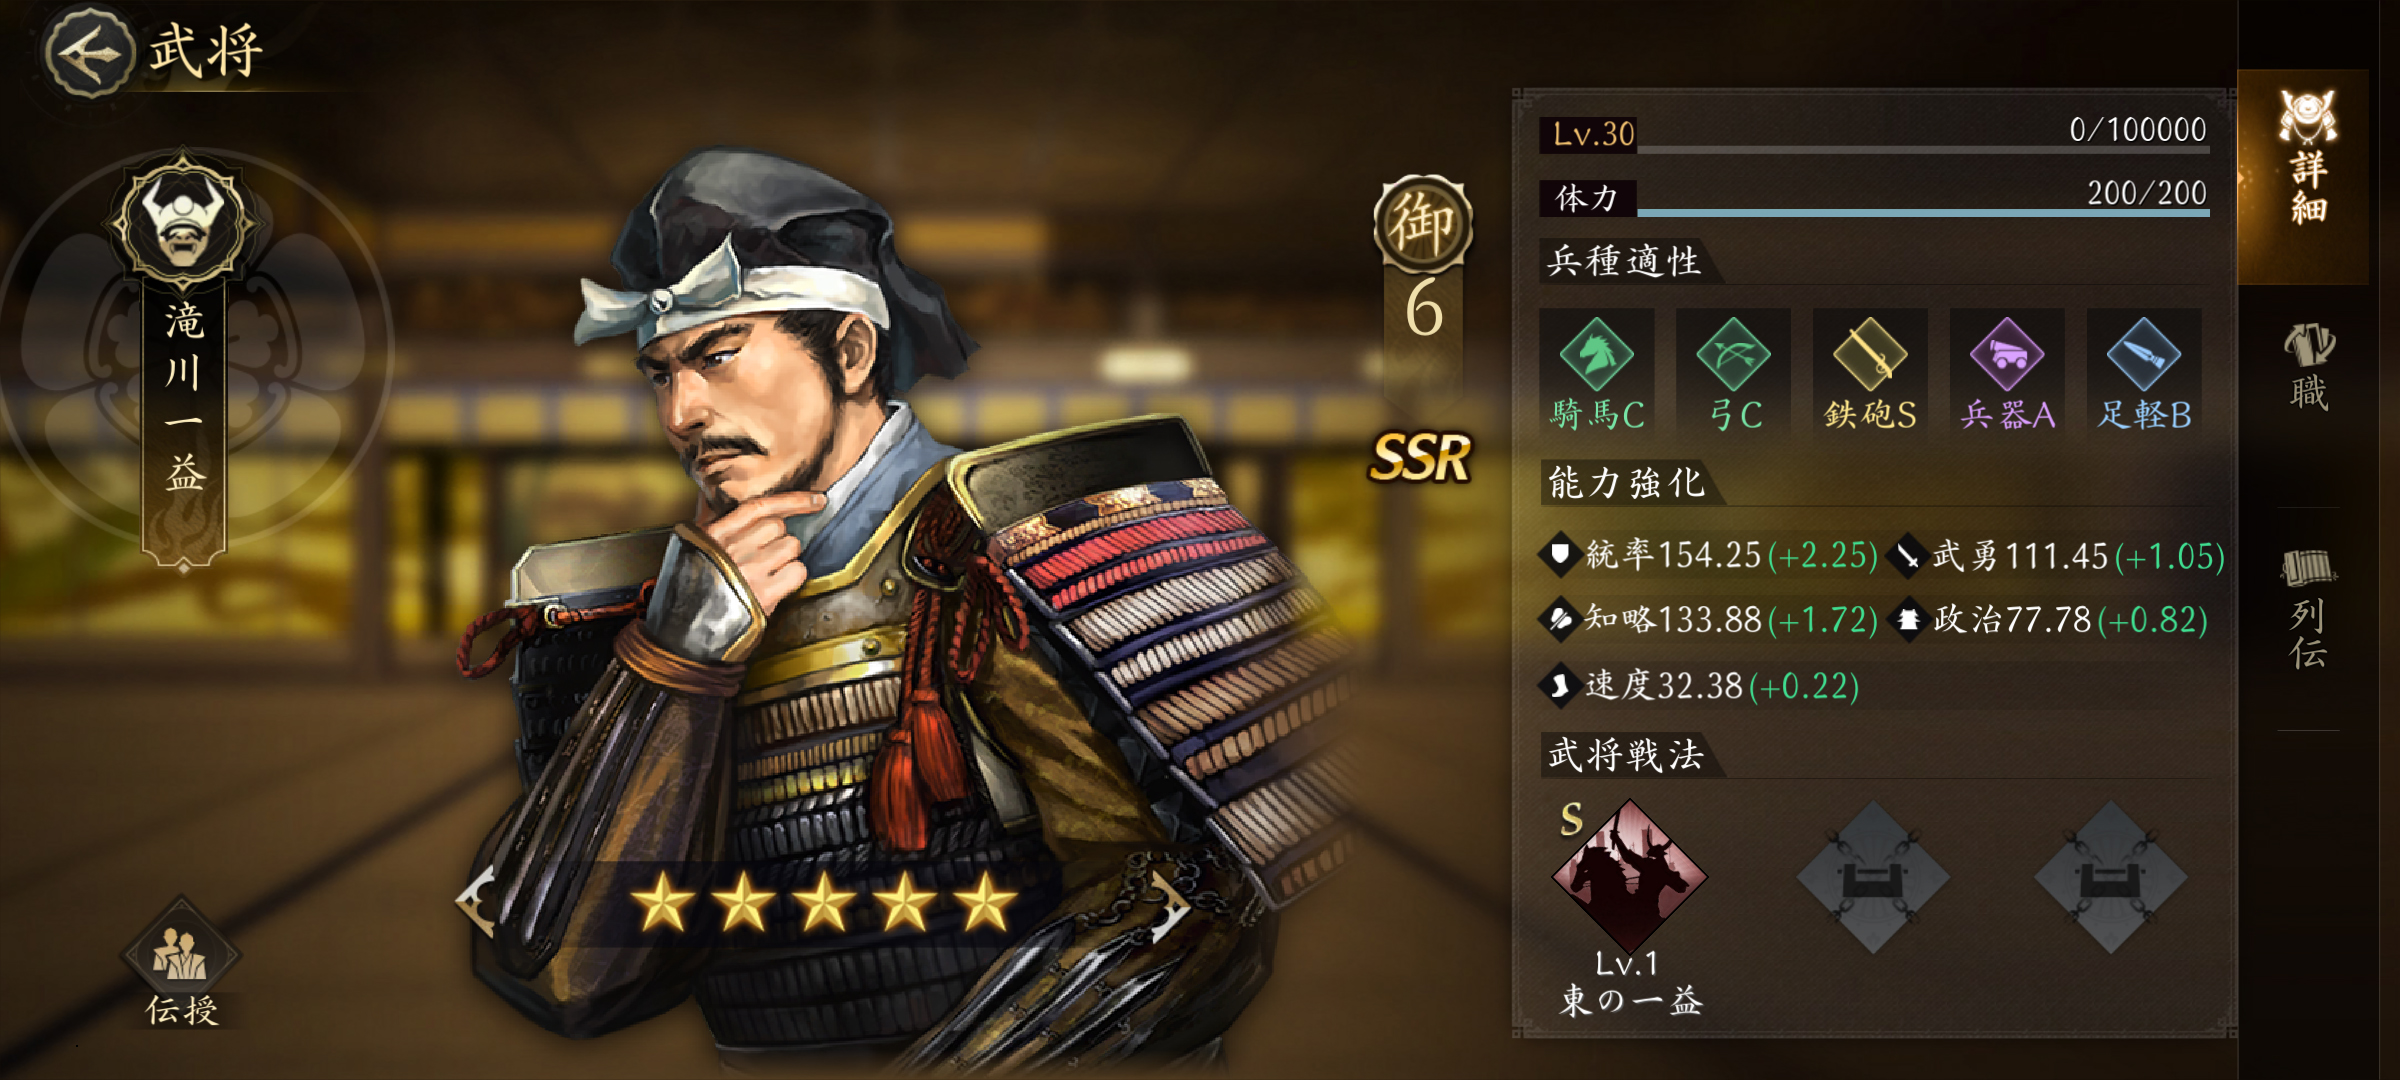Go back using the arrow button
Screen dimensions: 2400x1080
(x=89, y=52)
